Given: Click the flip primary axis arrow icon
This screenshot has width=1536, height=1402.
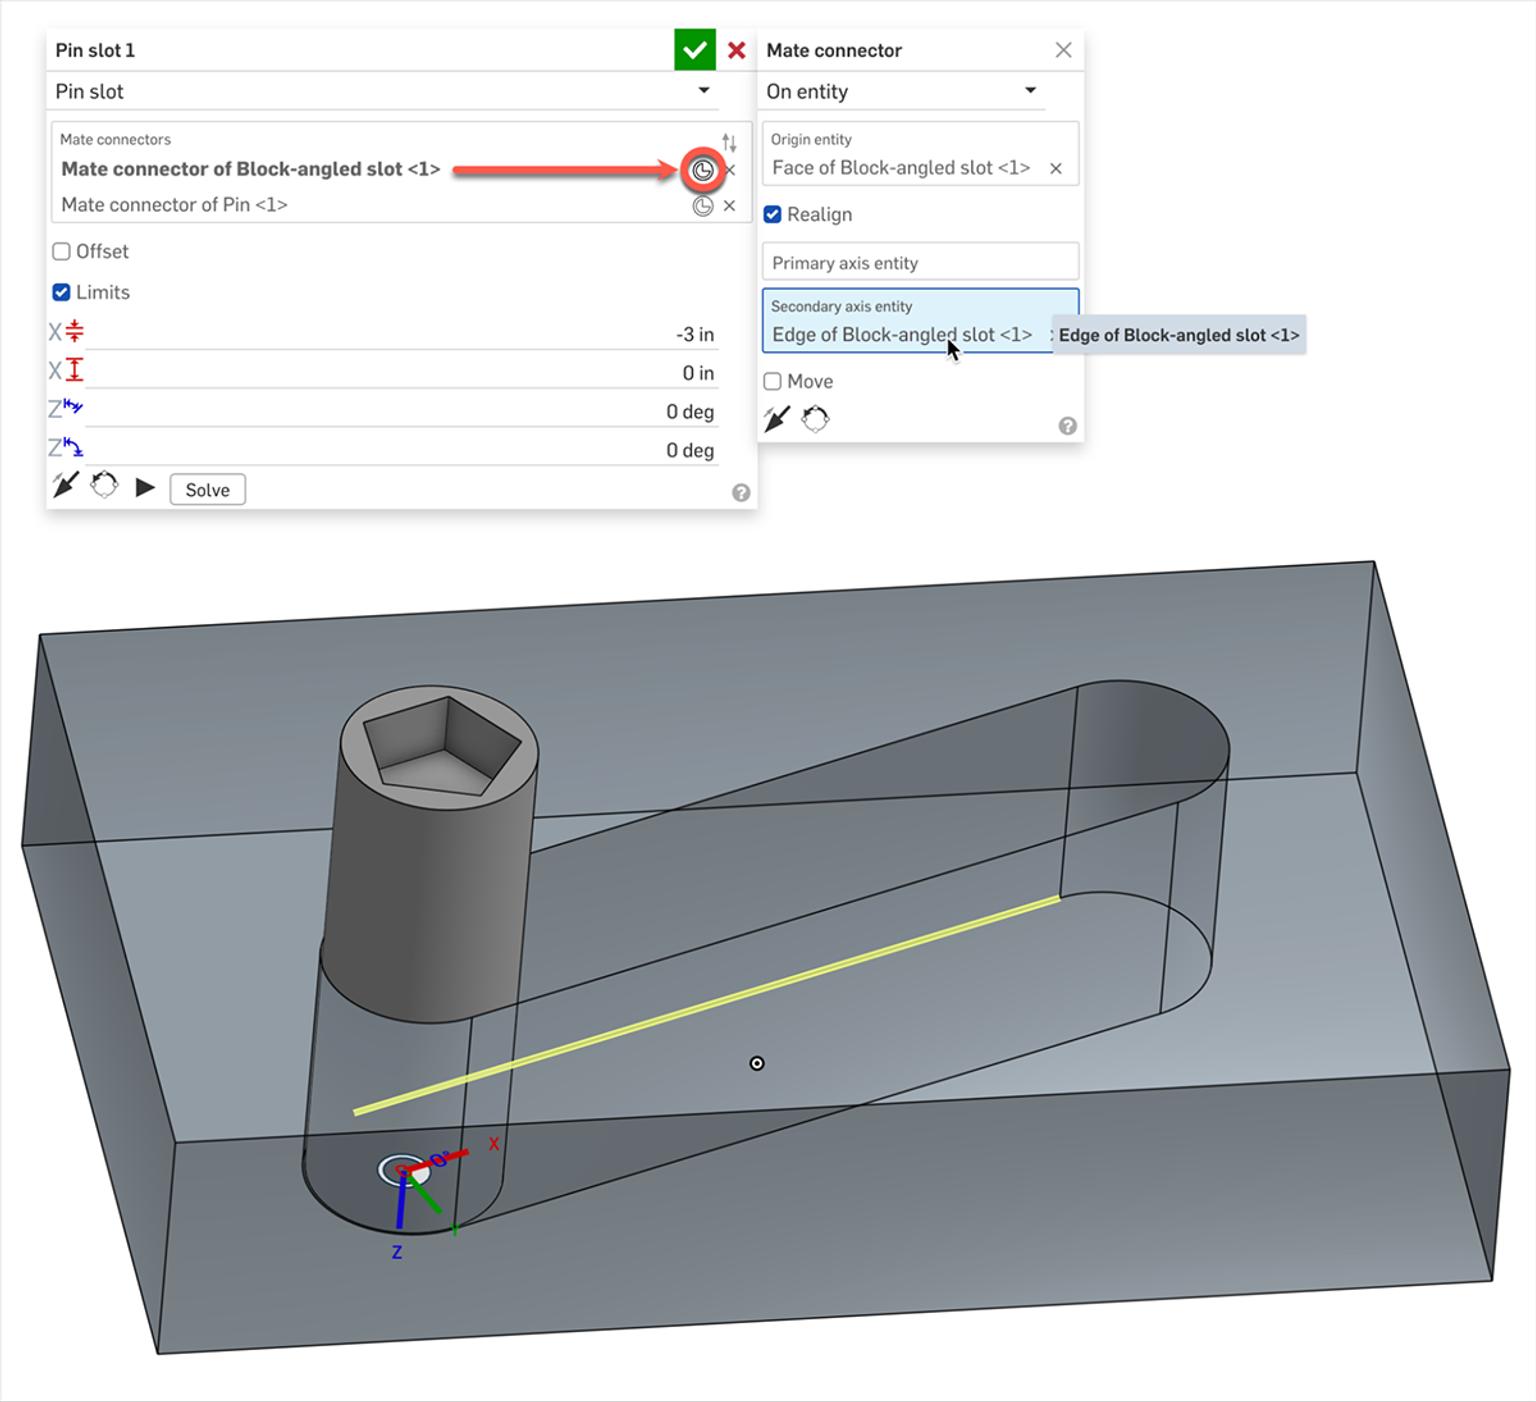Looking at the screenshot, I should [66, 485].
